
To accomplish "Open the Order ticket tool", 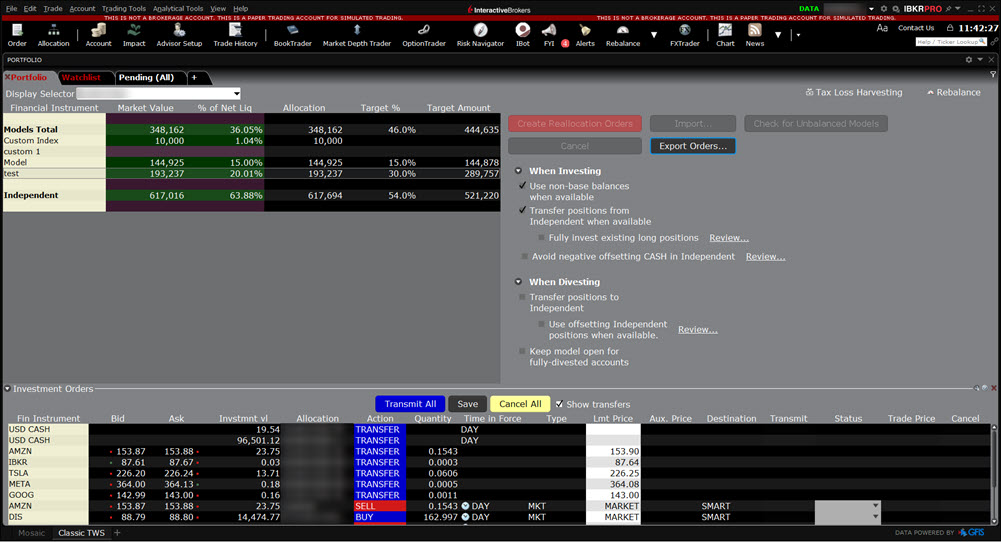I will coord(17,34).
